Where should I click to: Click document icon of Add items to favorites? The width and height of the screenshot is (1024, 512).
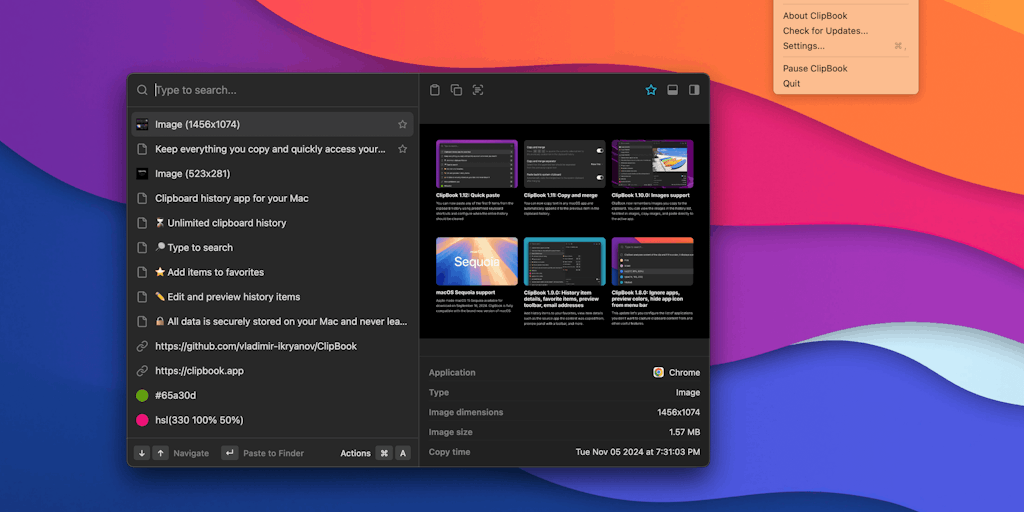(142, 272)
